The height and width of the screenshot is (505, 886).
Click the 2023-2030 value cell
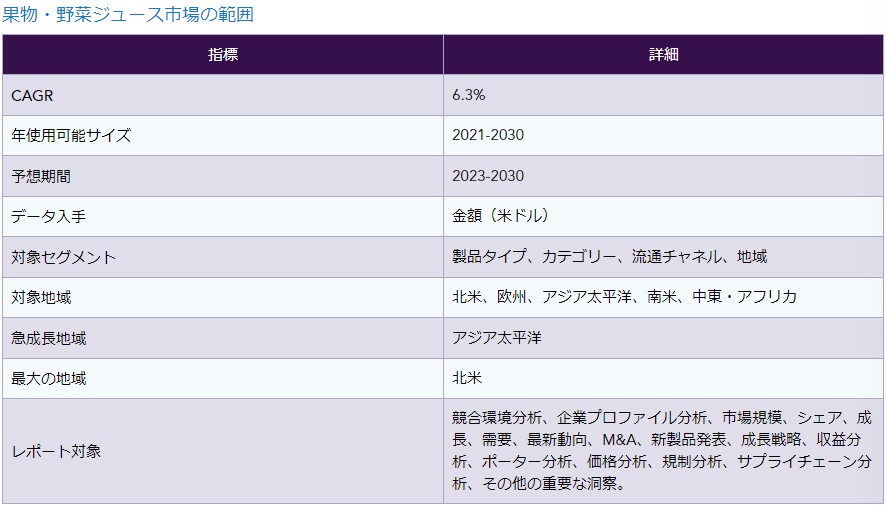pos(488,176)
